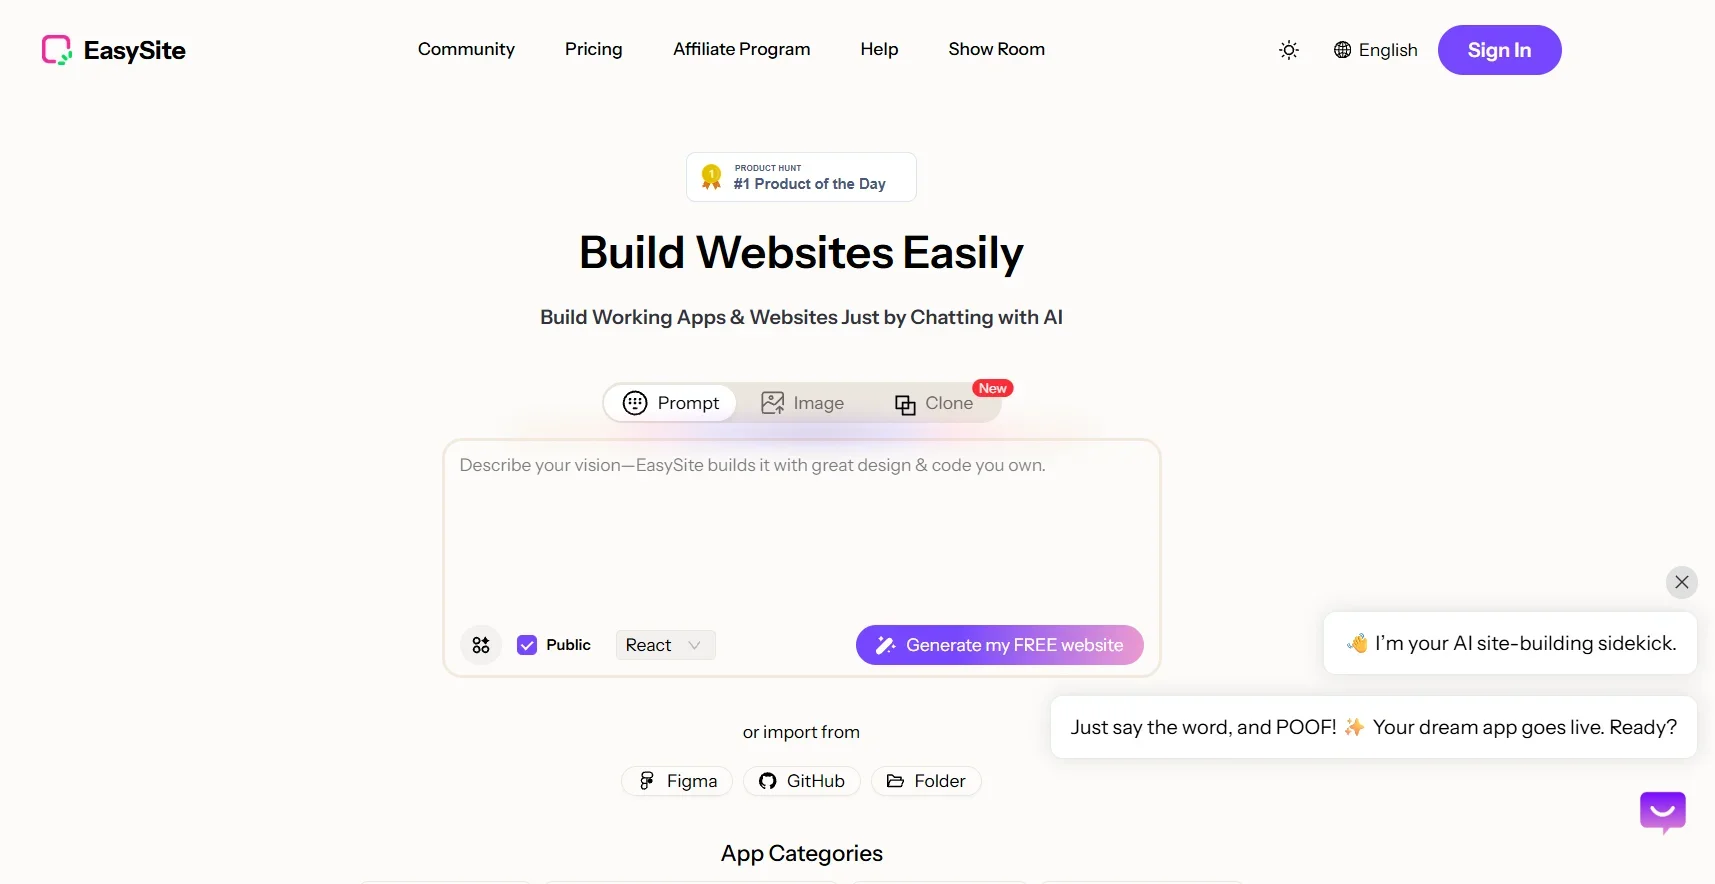
Task: Click the globe language icon
Action: [1342, 50]
